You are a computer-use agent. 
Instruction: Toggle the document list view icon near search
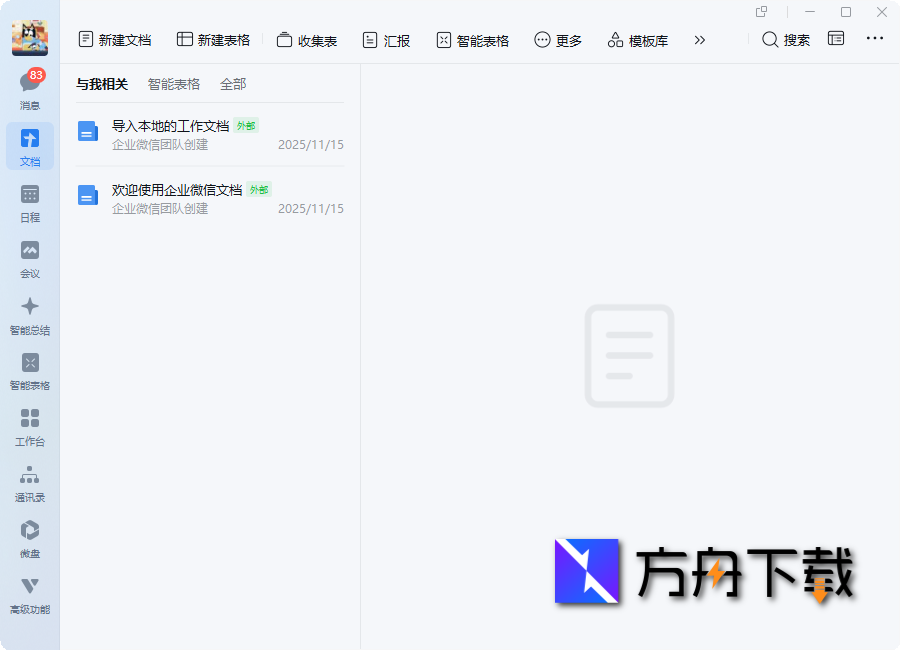pyautogui.click(x=836, y=38)
